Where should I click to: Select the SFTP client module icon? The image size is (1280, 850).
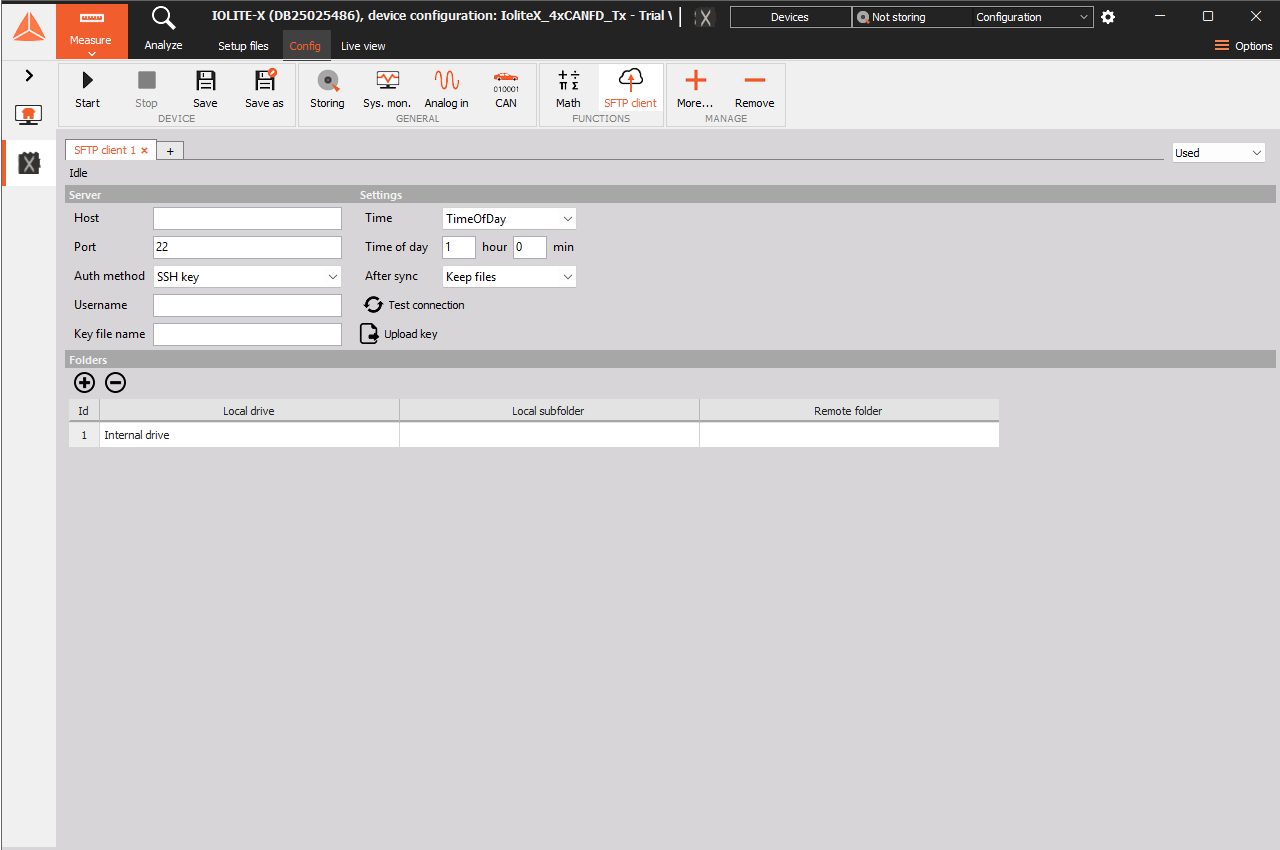click(x=630, y=81)
